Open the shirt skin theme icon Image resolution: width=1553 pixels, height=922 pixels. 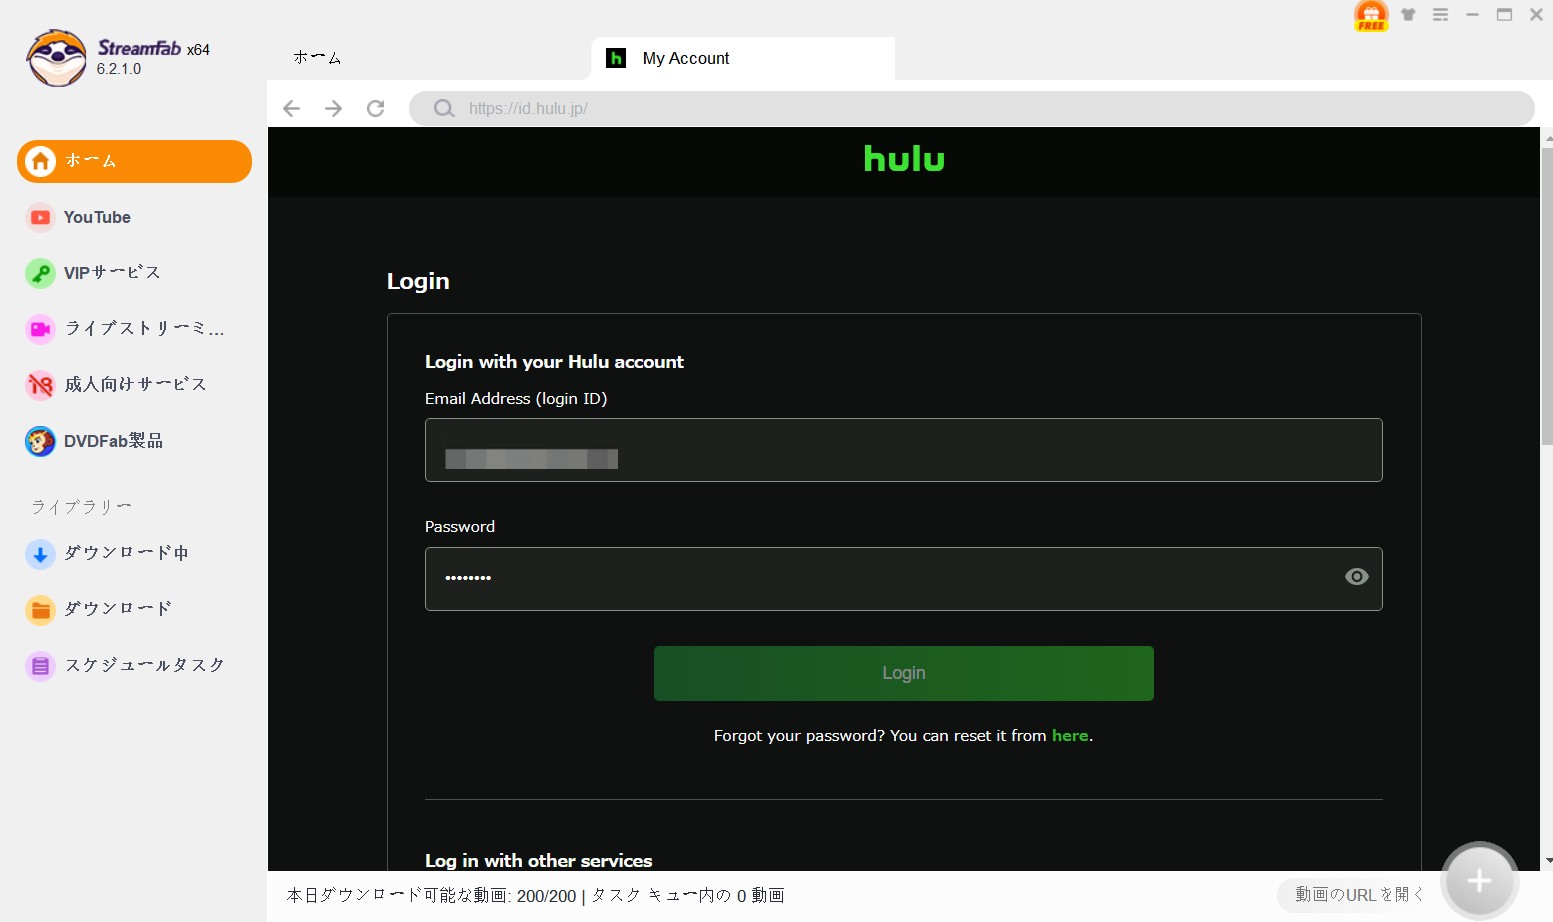pyautogui.click(x=1408, y=15)
